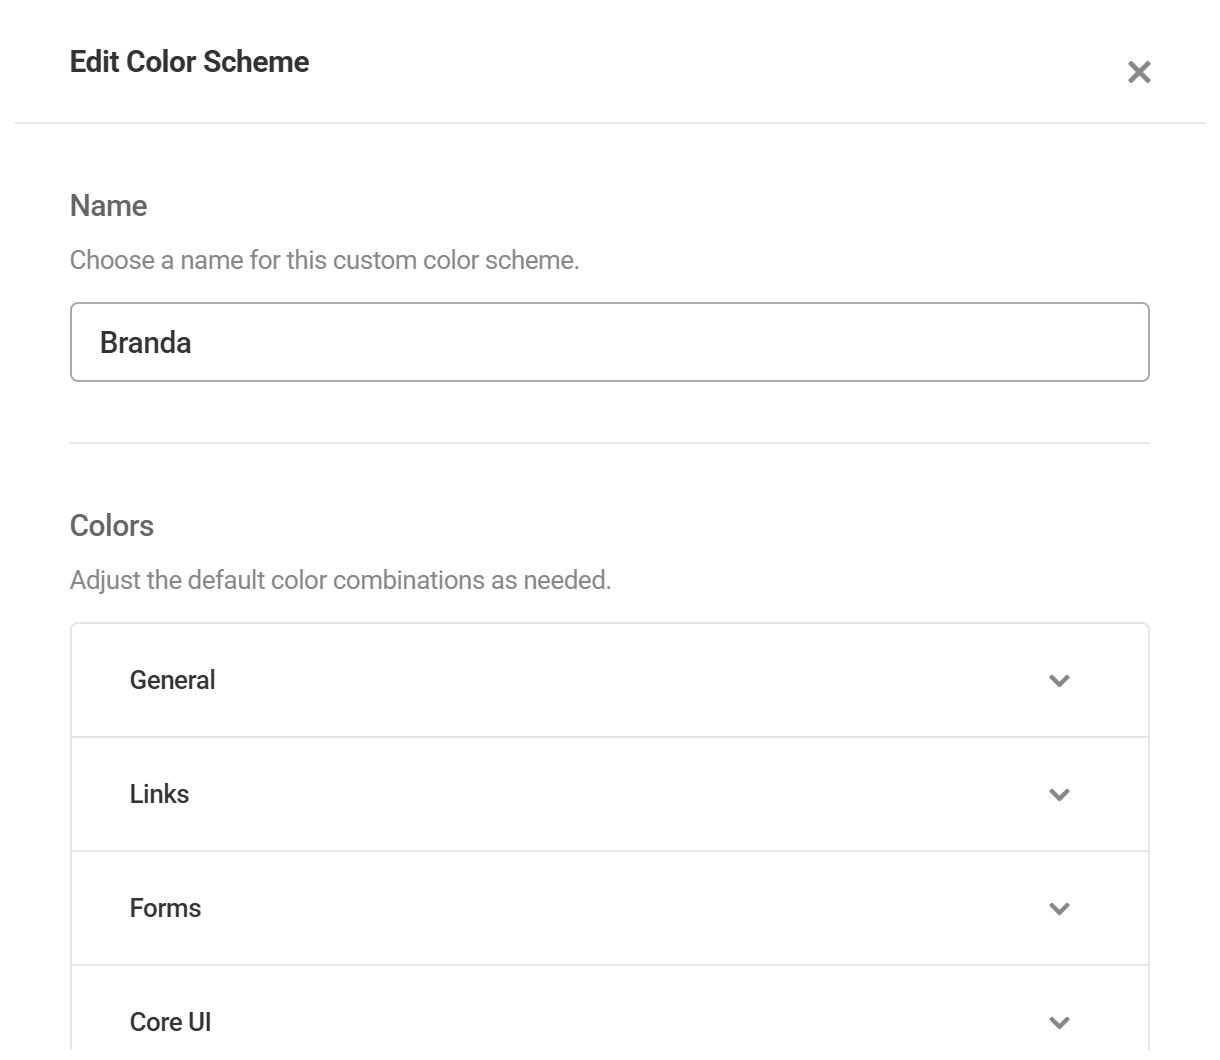Close the Edit Color Scheme dialog
The height and width of the screenshot is (1060, 1220).
click(1138, 71)
